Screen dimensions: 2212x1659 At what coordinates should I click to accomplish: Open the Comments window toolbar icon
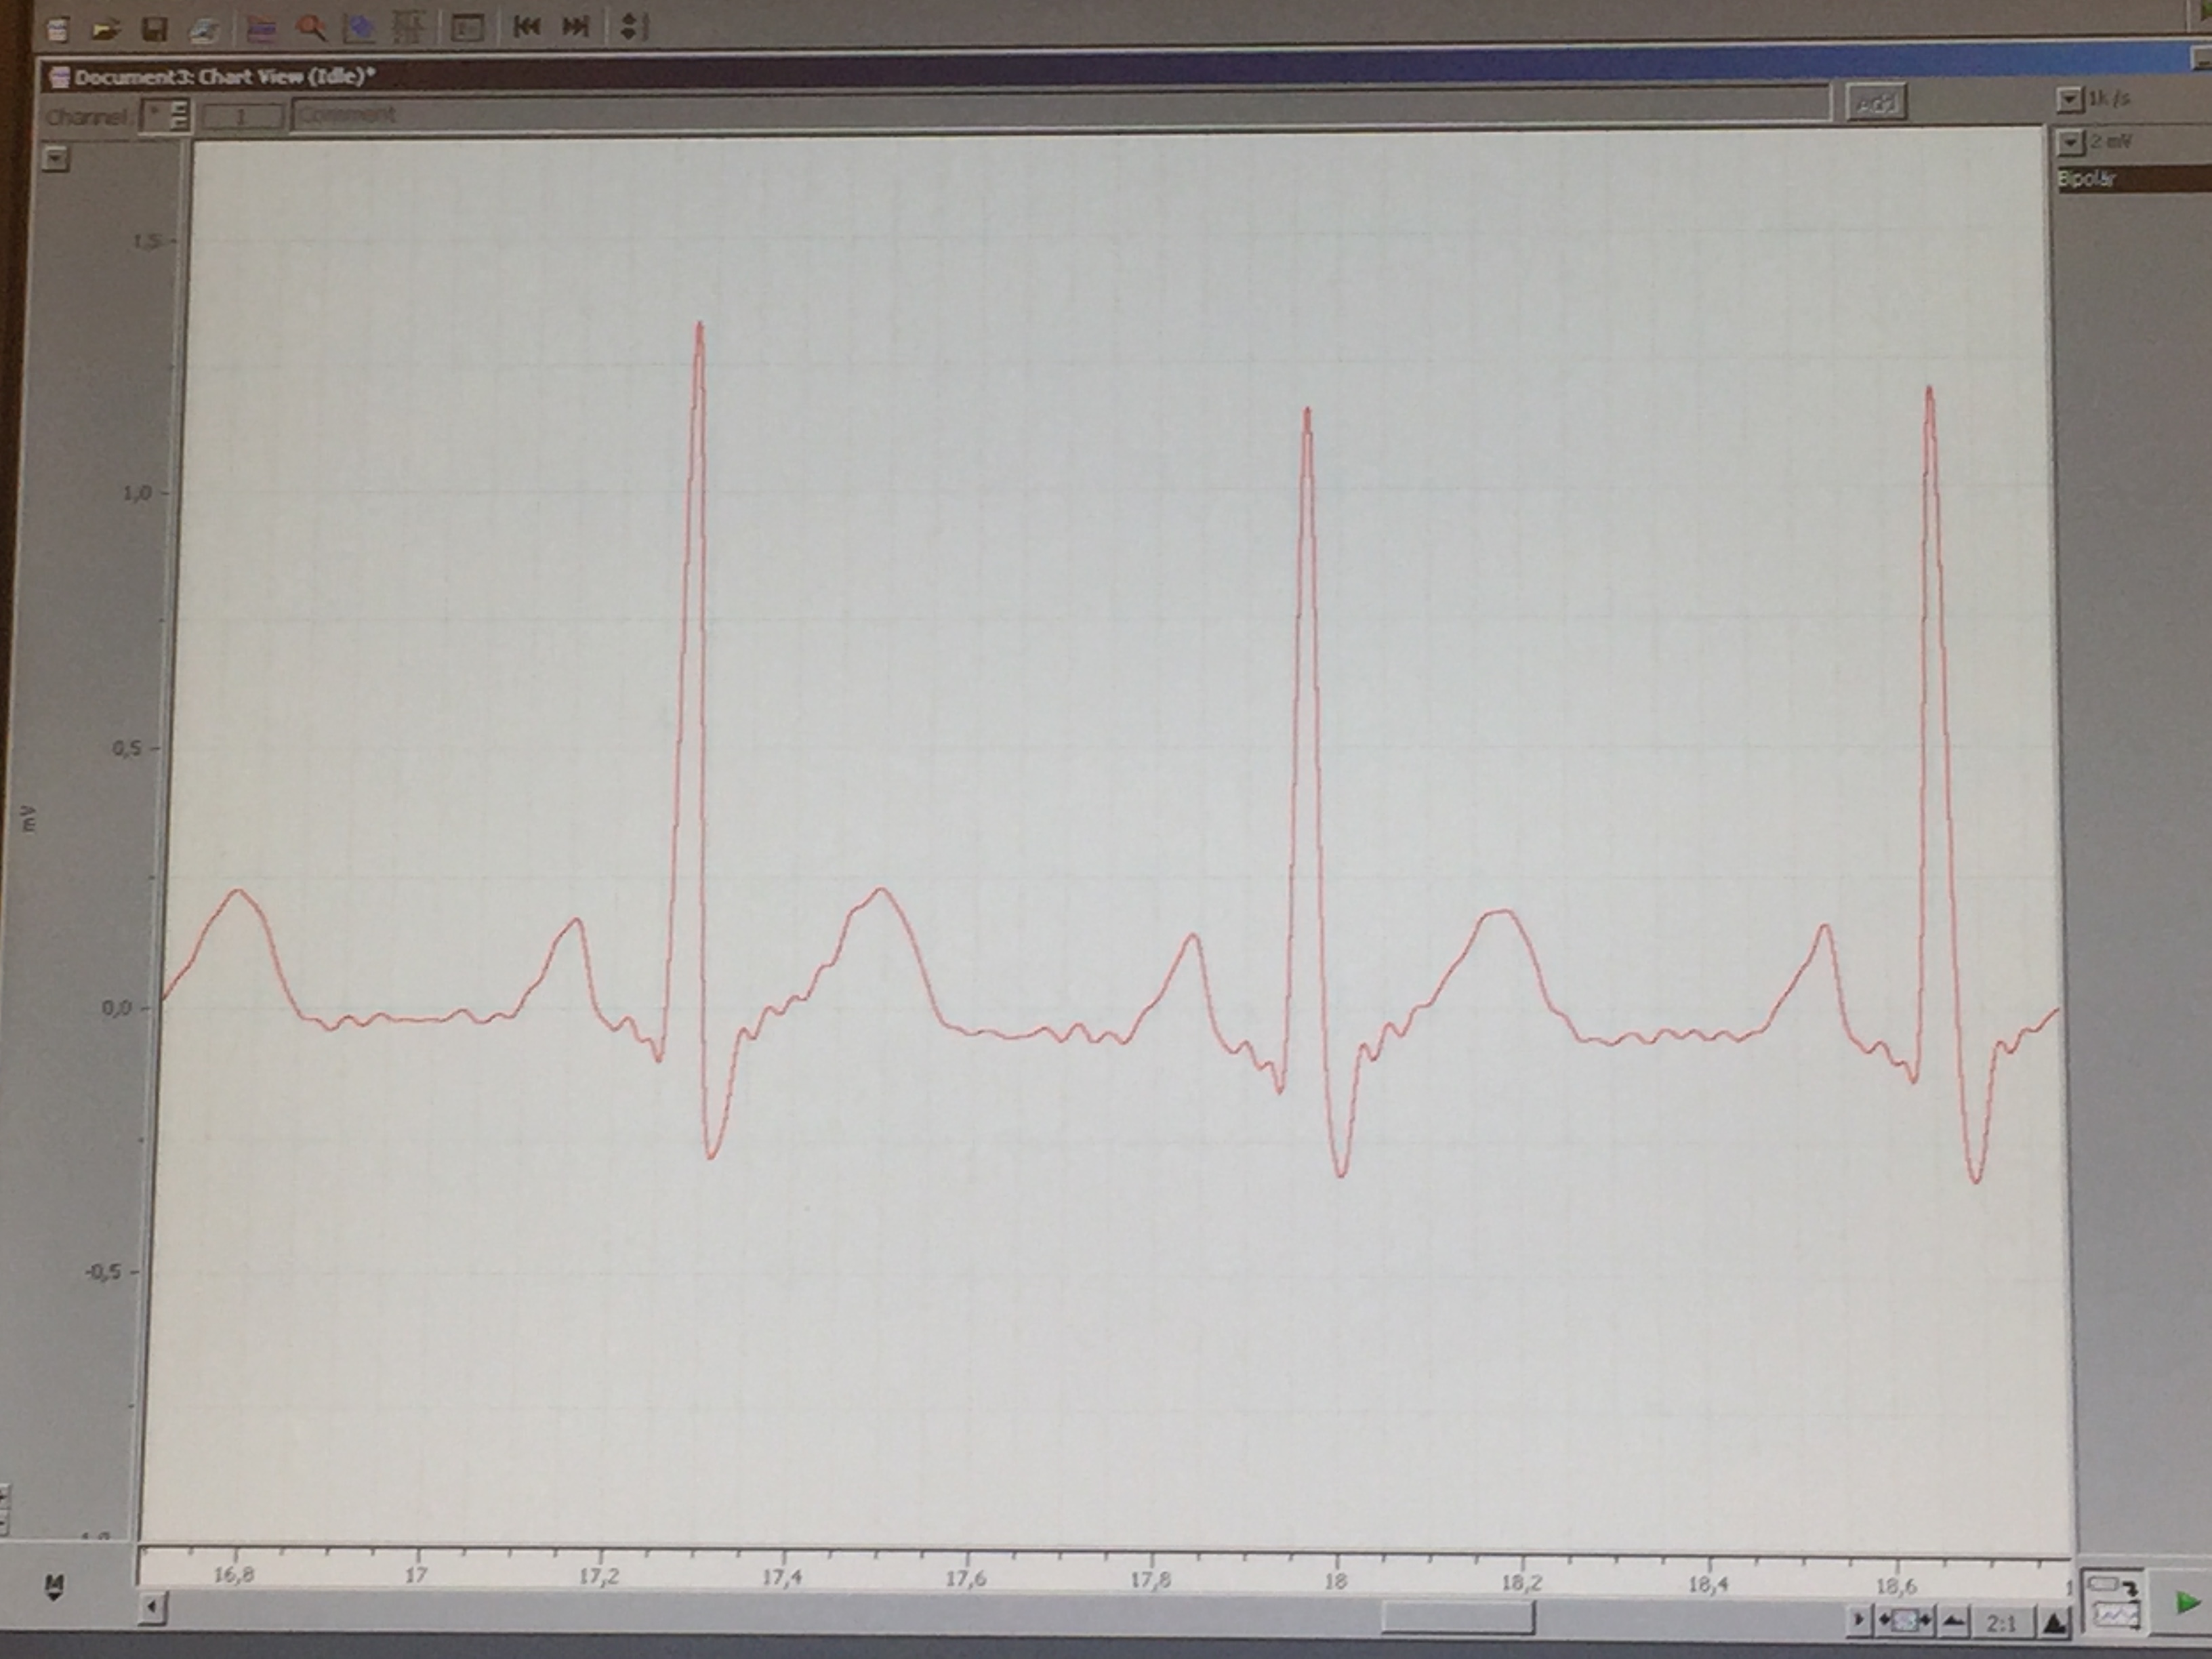[468, 27]
